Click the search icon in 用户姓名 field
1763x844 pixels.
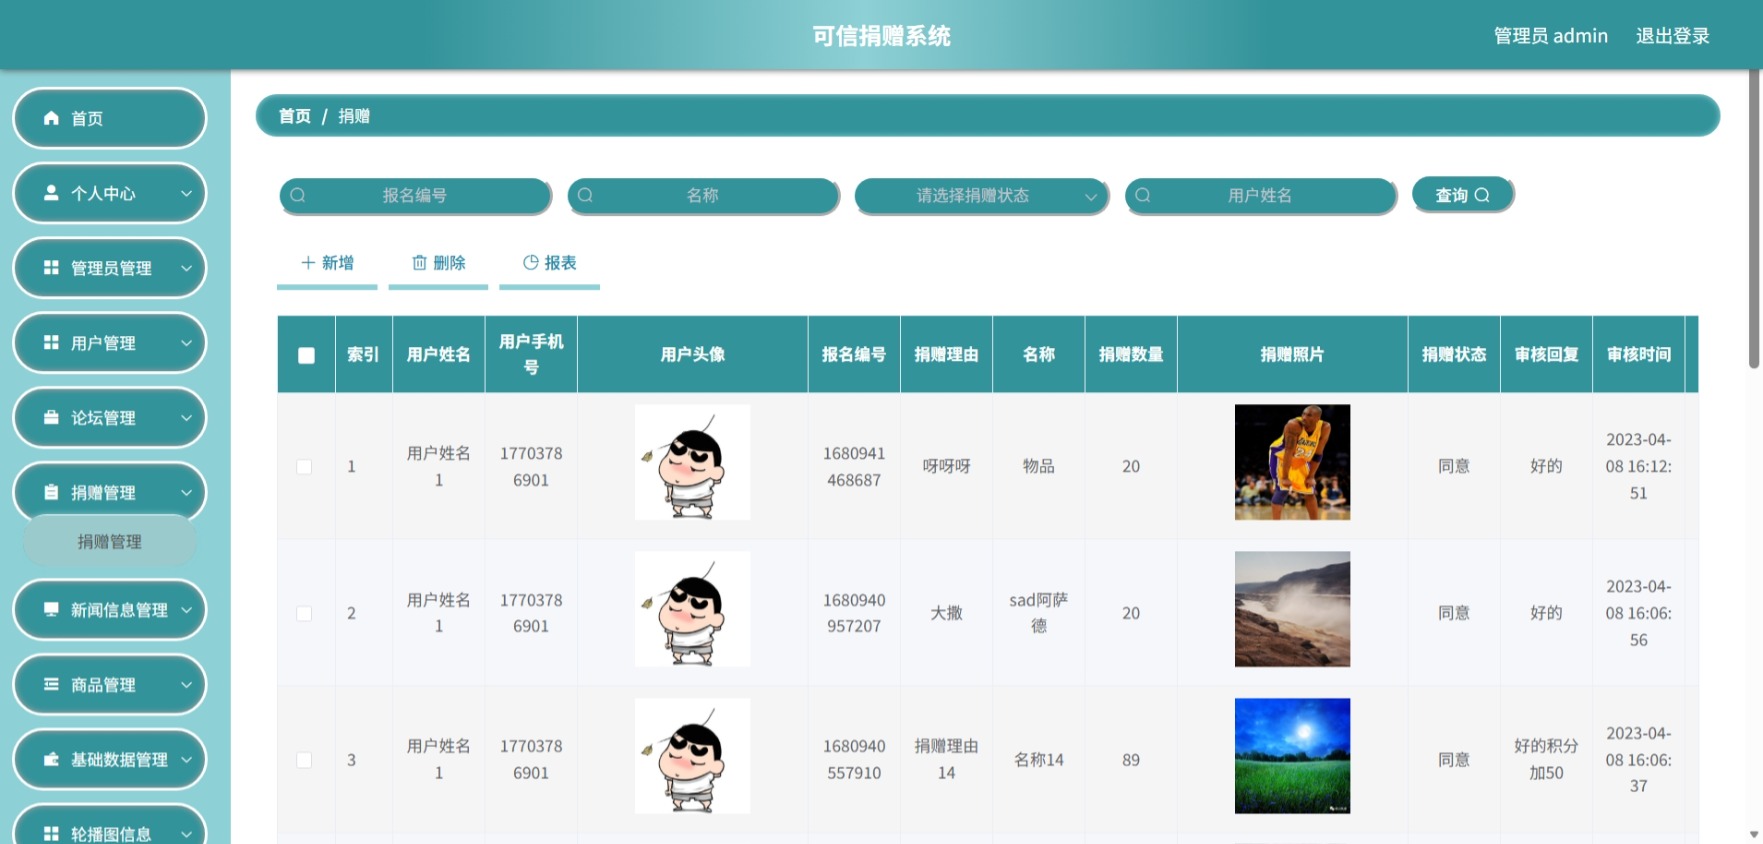pos(1143,195)
